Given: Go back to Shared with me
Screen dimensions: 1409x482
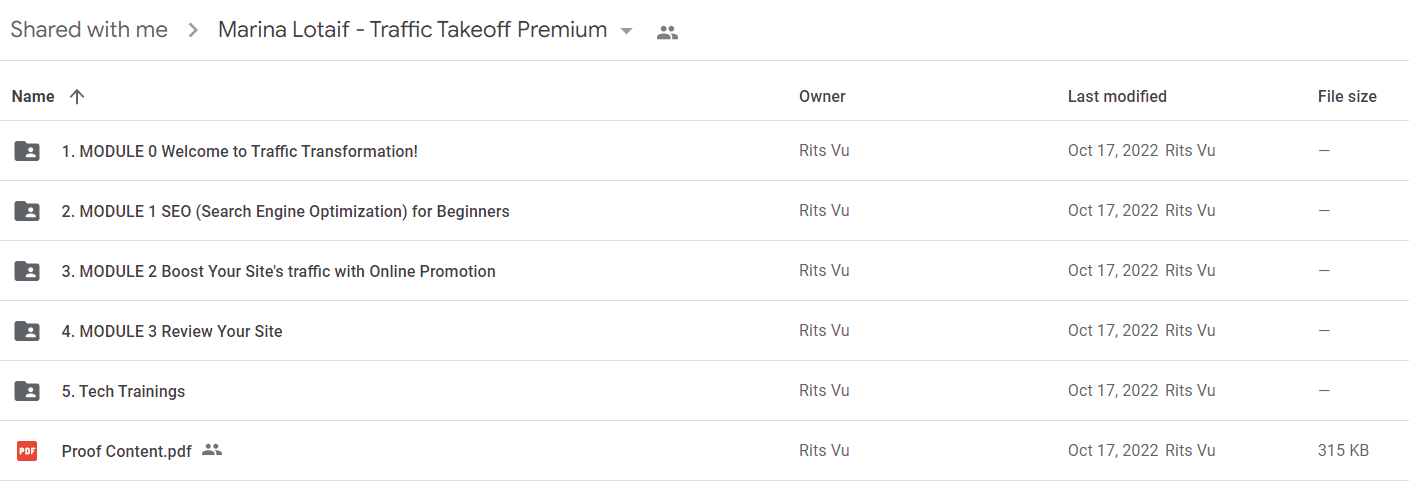Looking at the screenshot, I should pyautogui.click(x=89, y=30).
